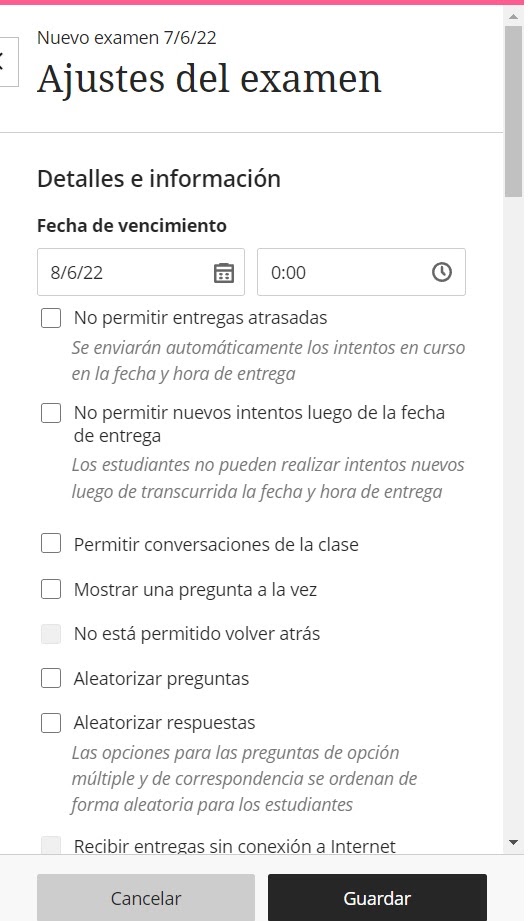Tick the Aleatorizar respuestas checkbox
This screenshot has height=921, width=528.
coord(51,722)
